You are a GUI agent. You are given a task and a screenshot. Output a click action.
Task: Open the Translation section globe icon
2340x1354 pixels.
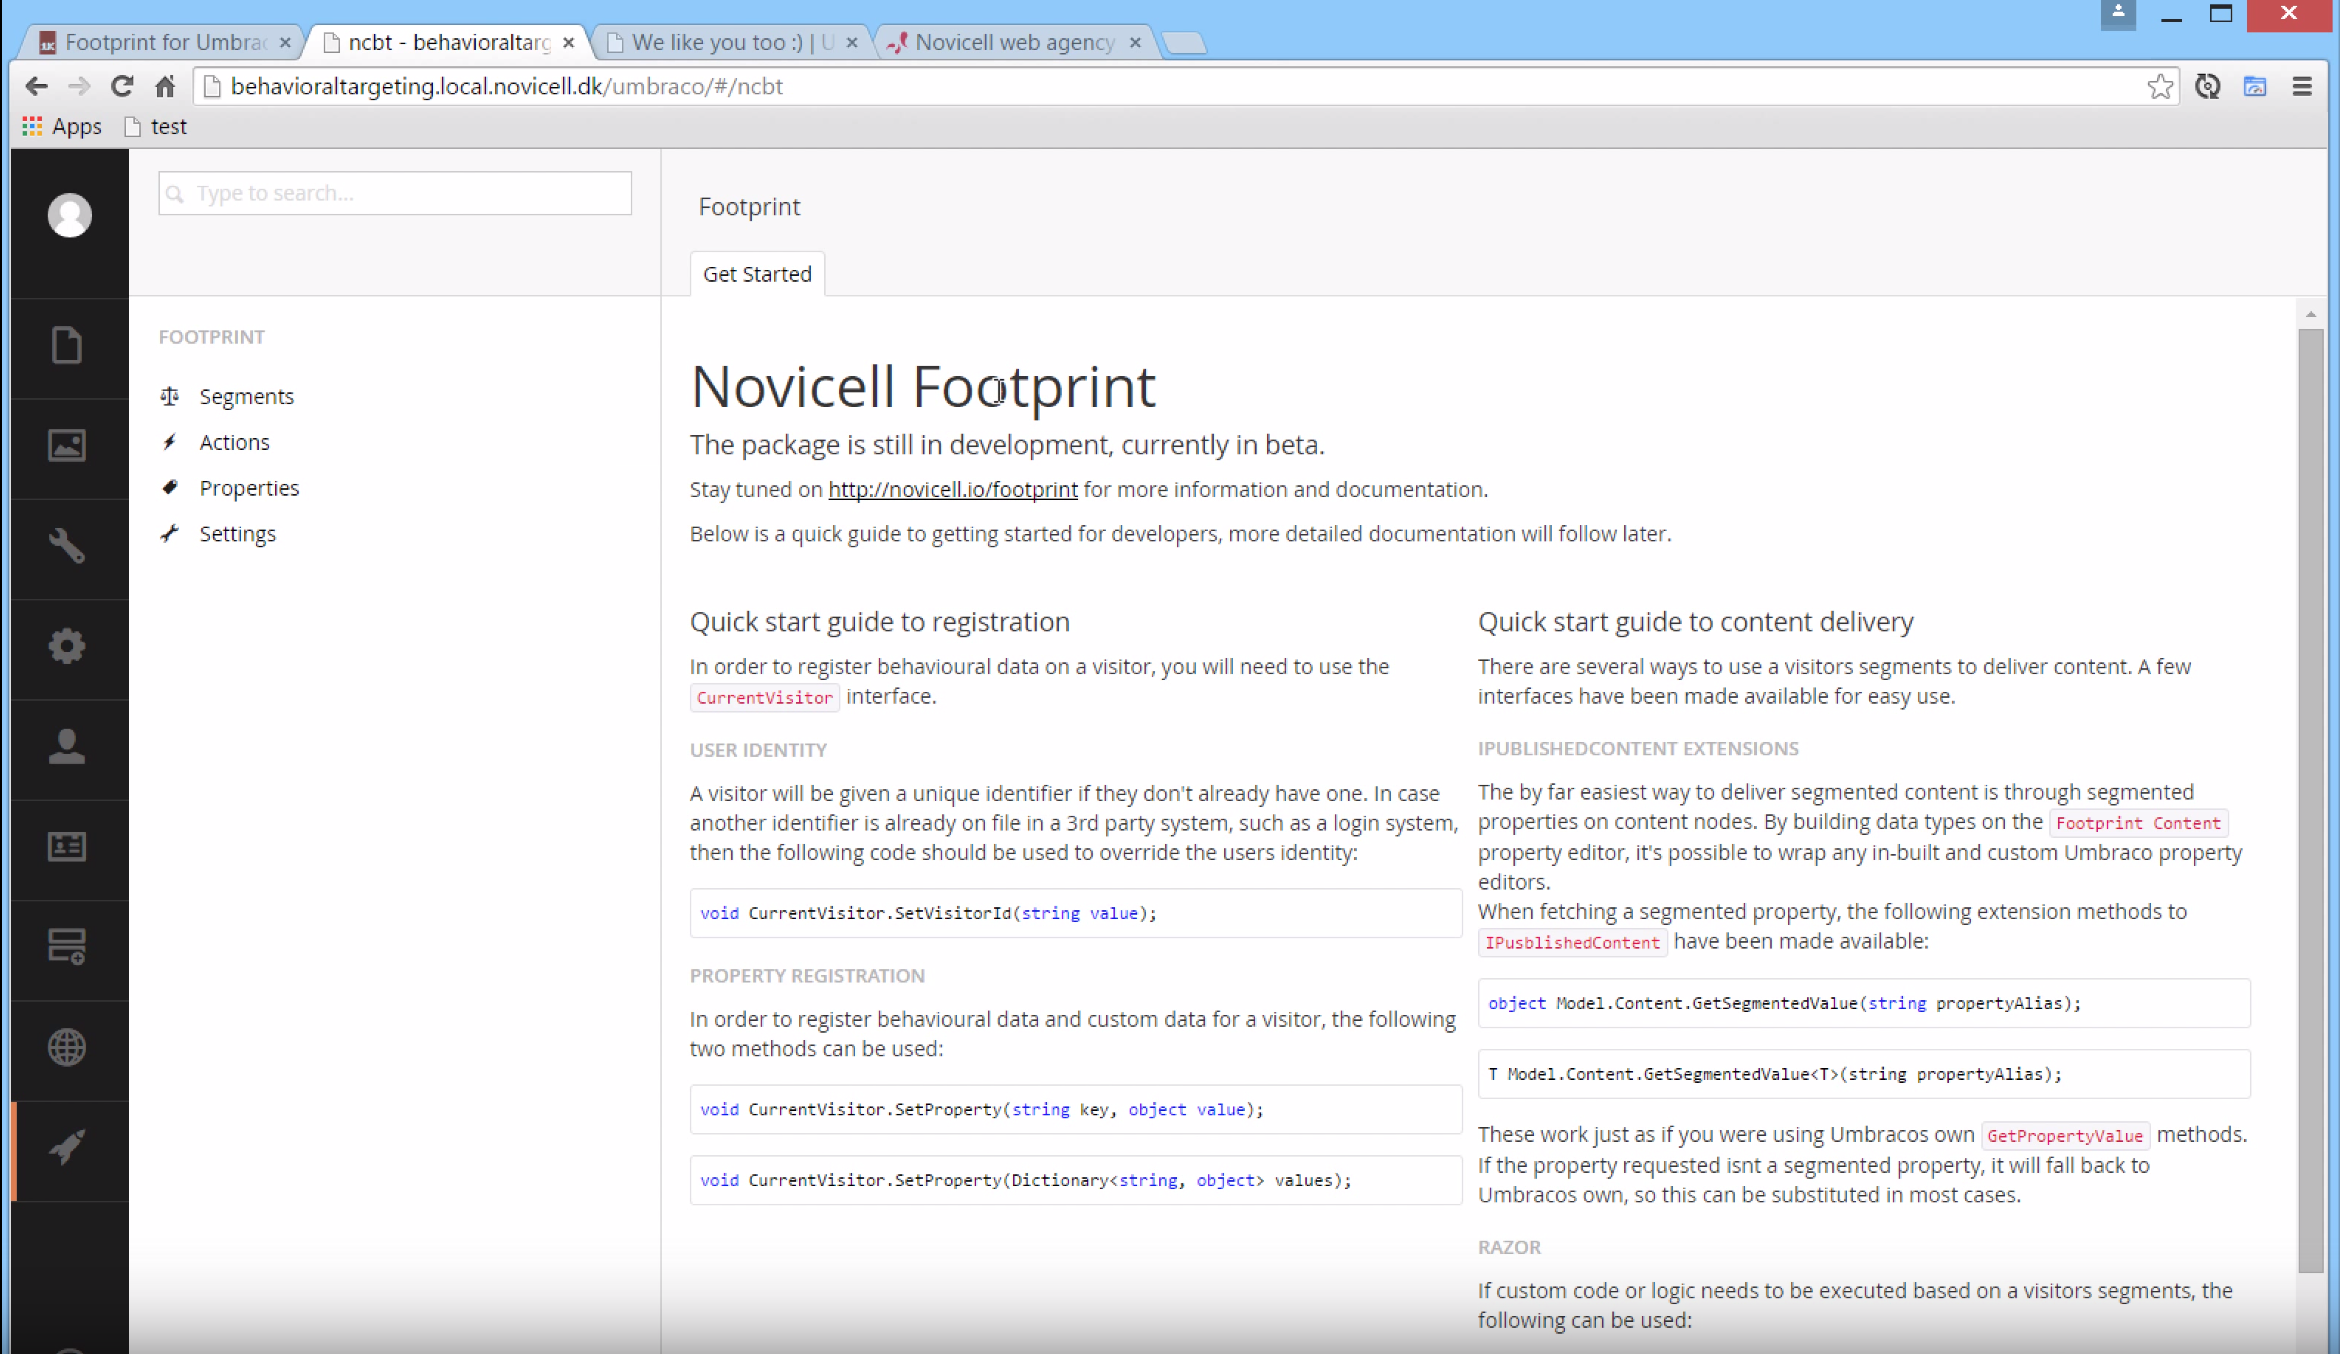click(x=67, y=1047)
